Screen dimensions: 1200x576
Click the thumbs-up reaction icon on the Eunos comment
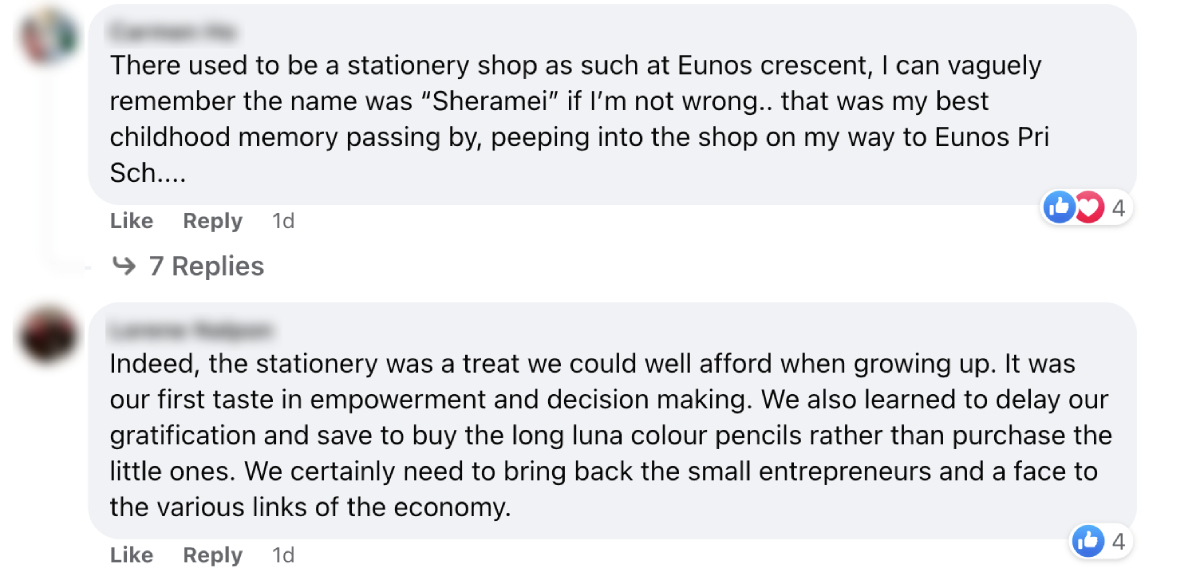(1057, 207)
